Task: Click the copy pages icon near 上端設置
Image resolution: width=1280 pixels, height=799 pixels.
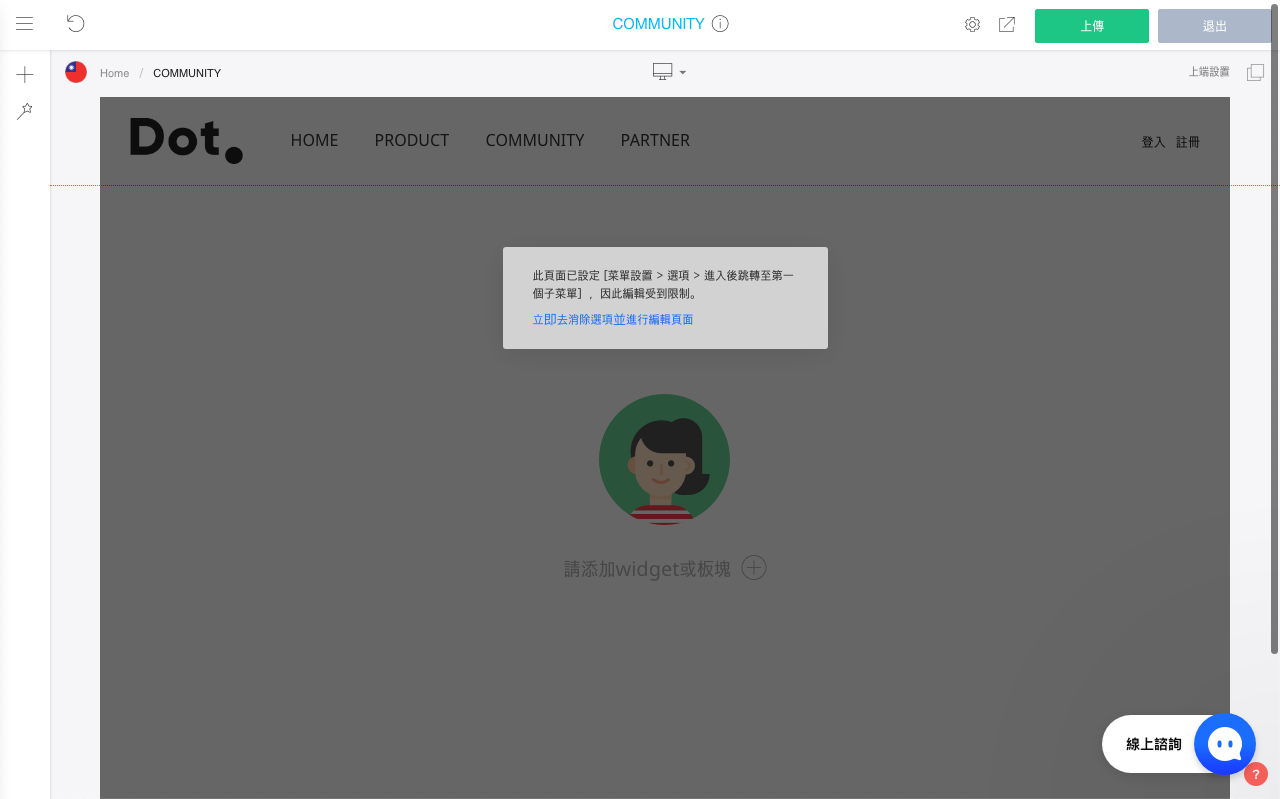Action: pyautogui.click(x=1255, y=72)
